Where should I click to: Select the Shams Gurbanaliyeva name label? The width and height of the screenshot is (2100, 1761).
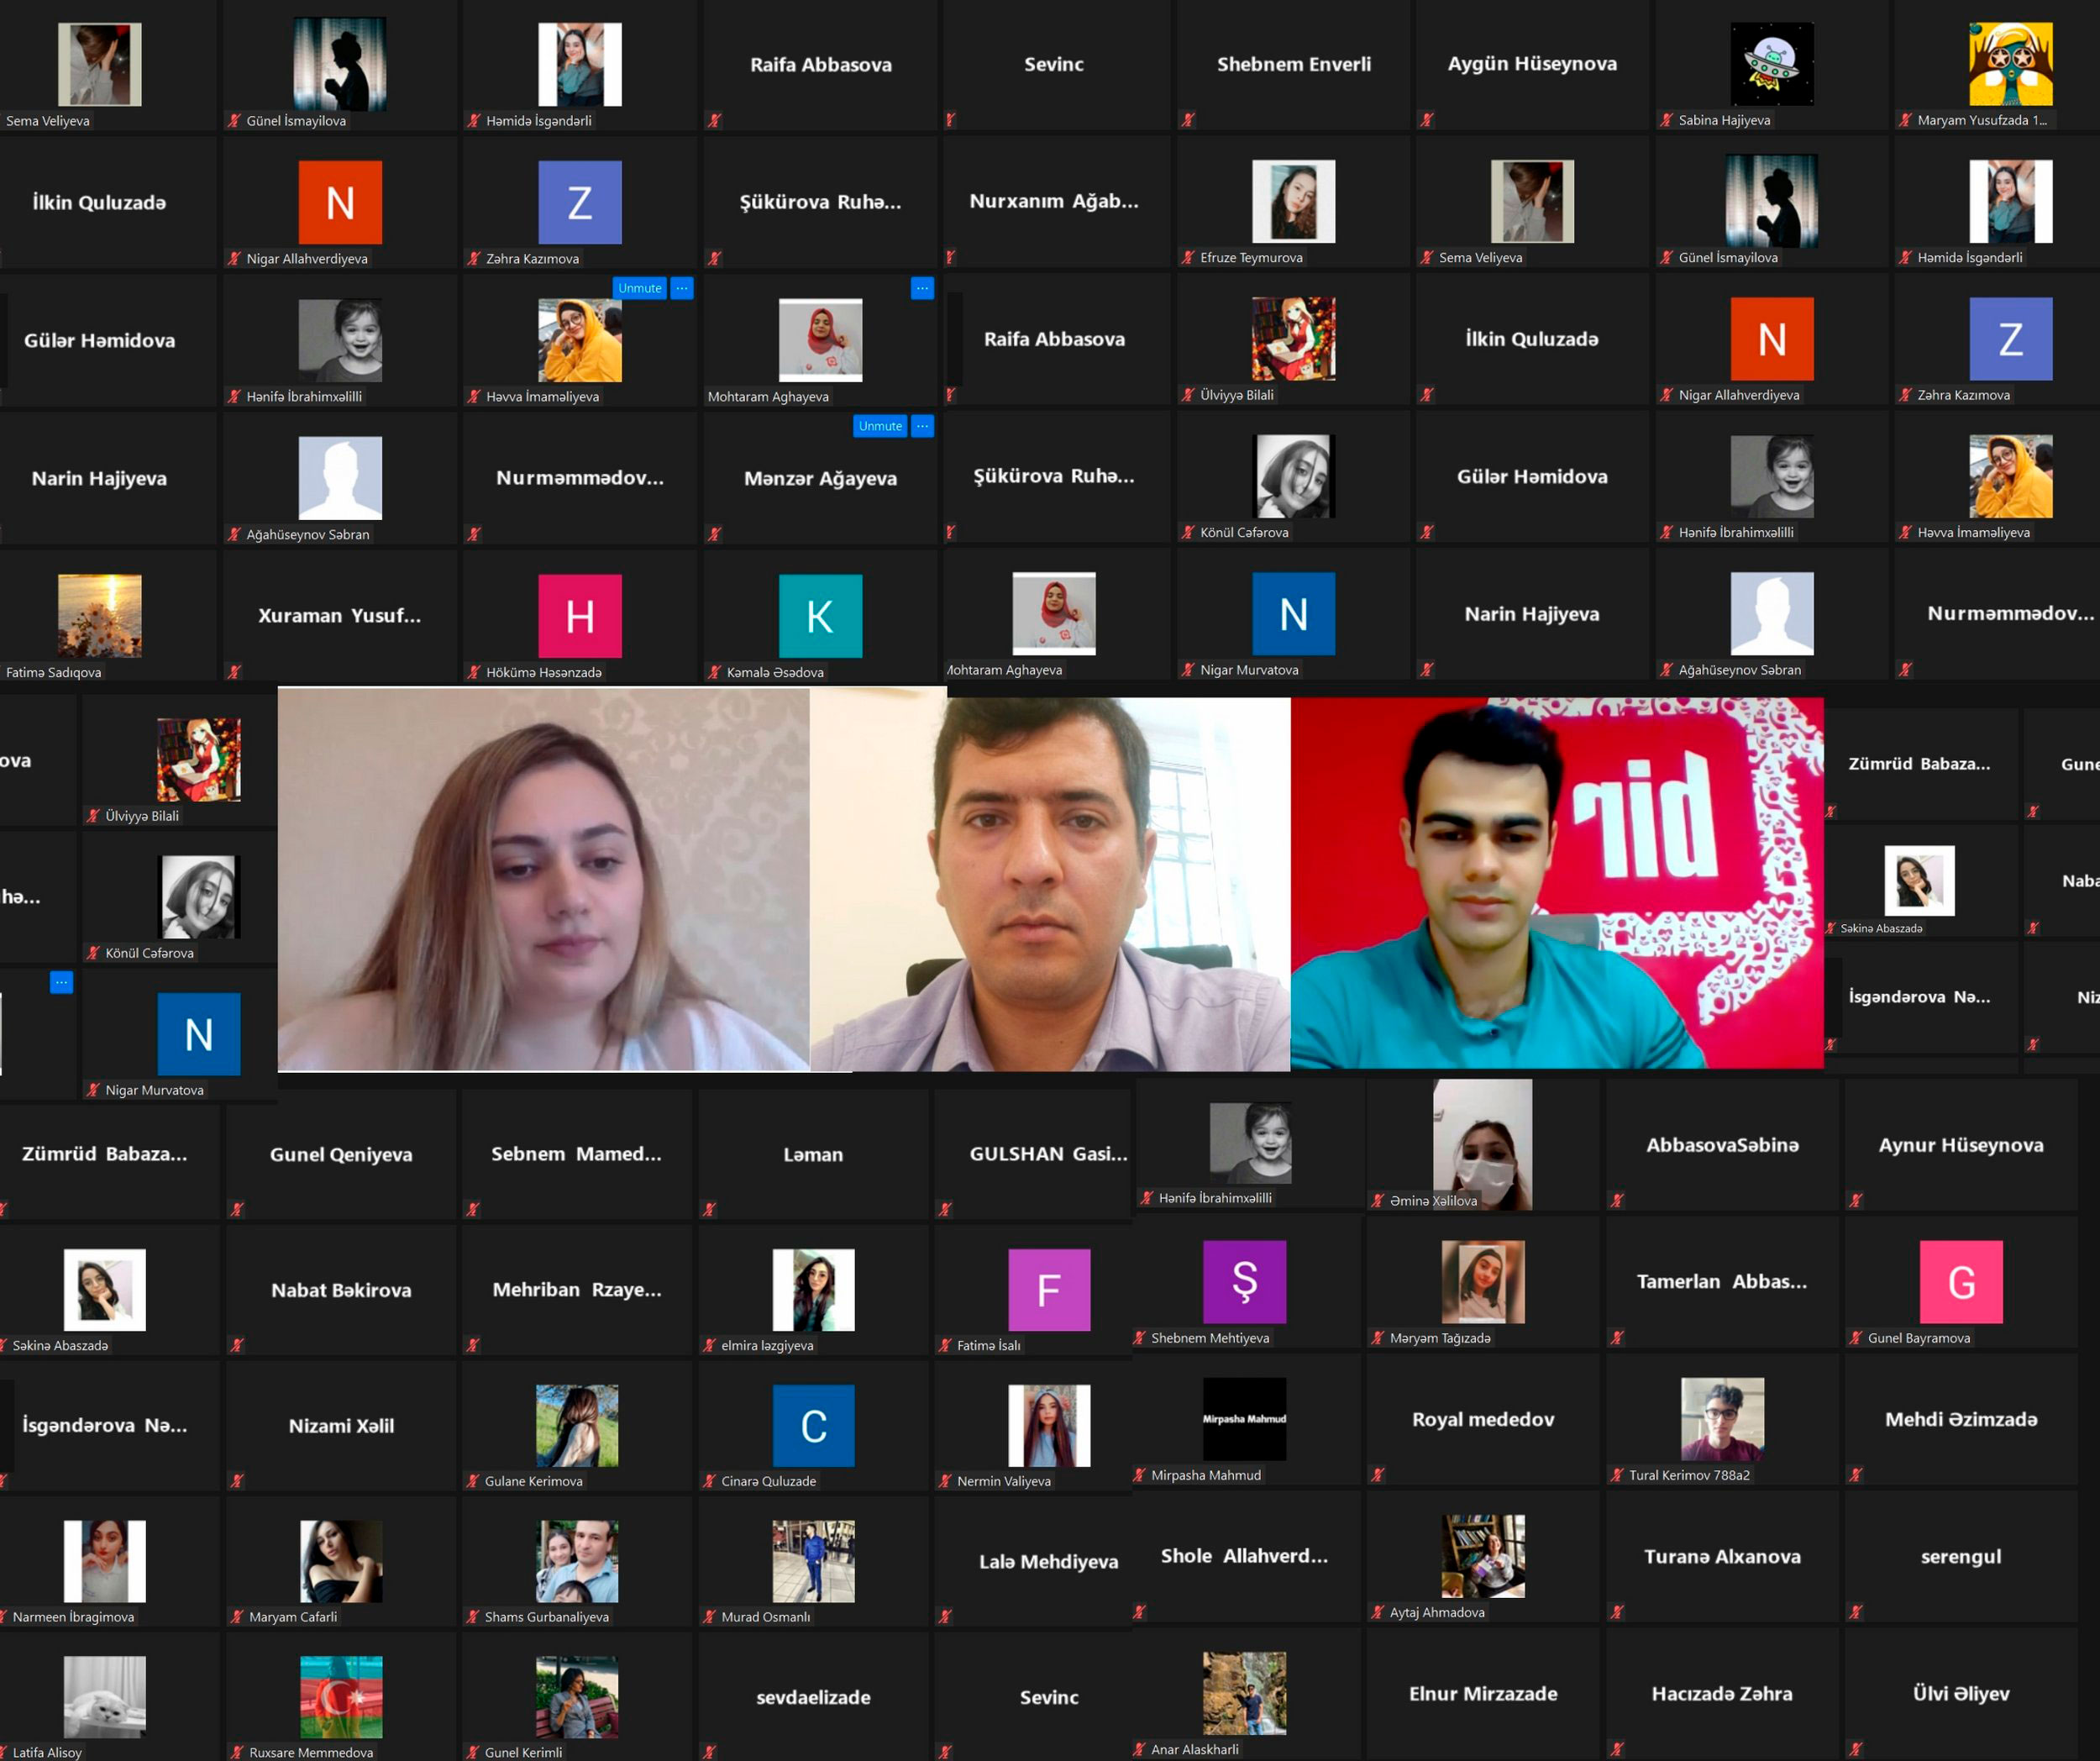546,1617
